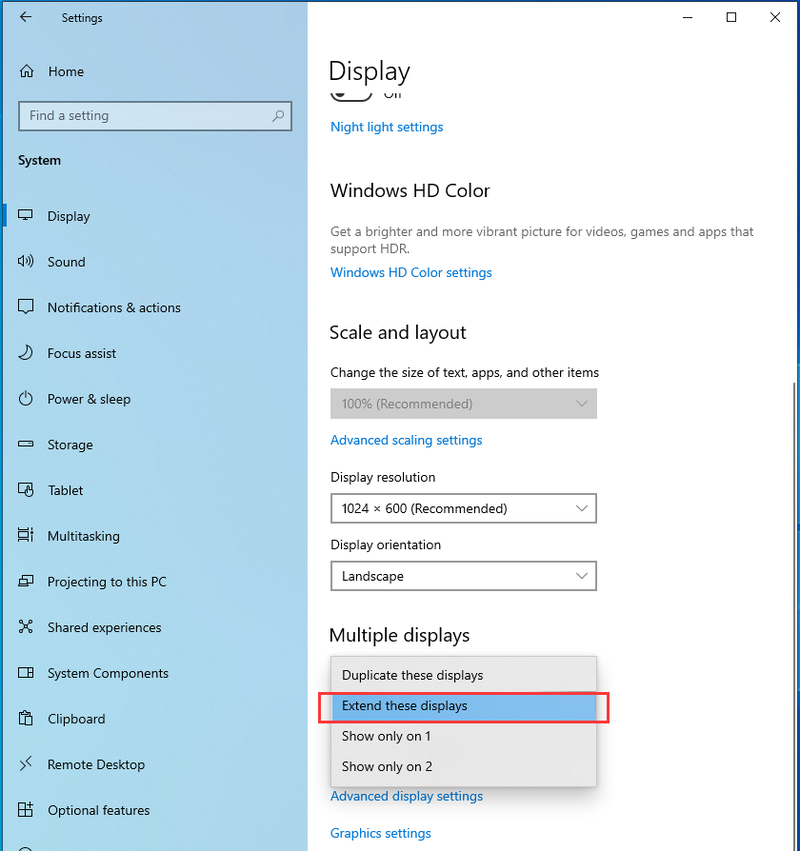Pick Show only on 2

[463, 767]
